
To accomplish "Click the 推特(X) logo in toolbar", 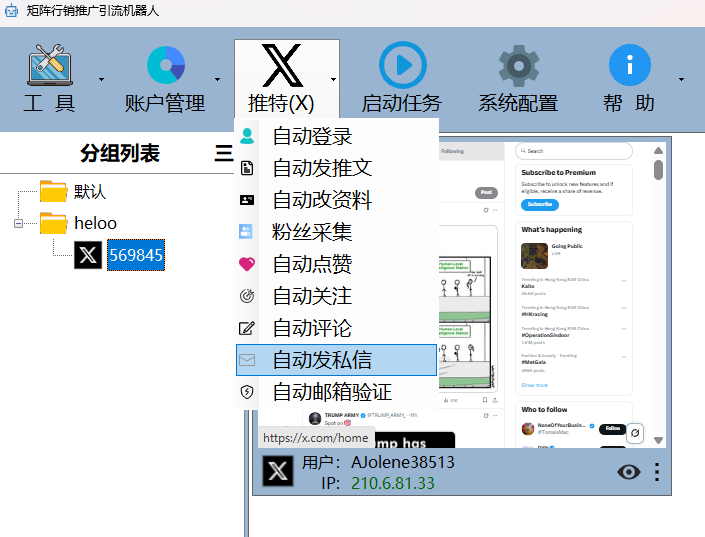I will coord(282,65).
